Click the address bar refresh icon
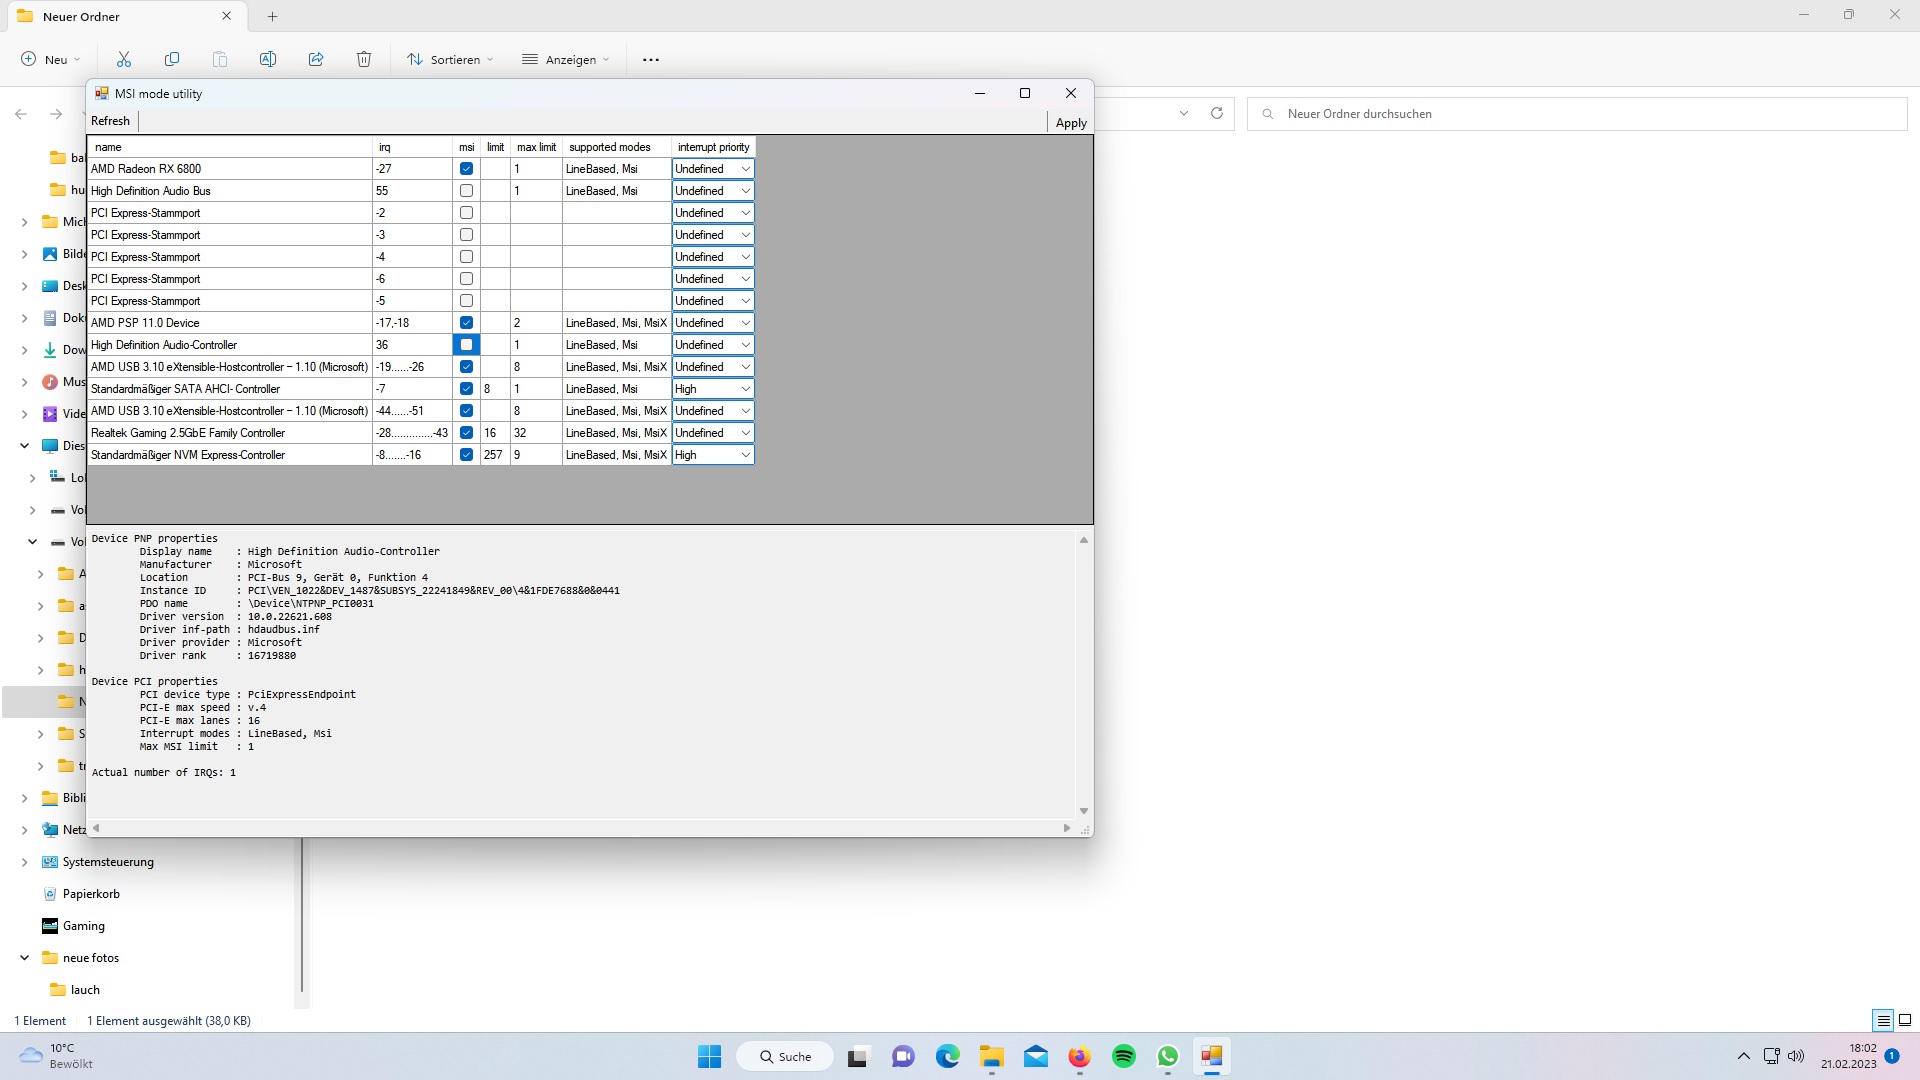1920x1080 pixels. click(x=1217, y=114)
